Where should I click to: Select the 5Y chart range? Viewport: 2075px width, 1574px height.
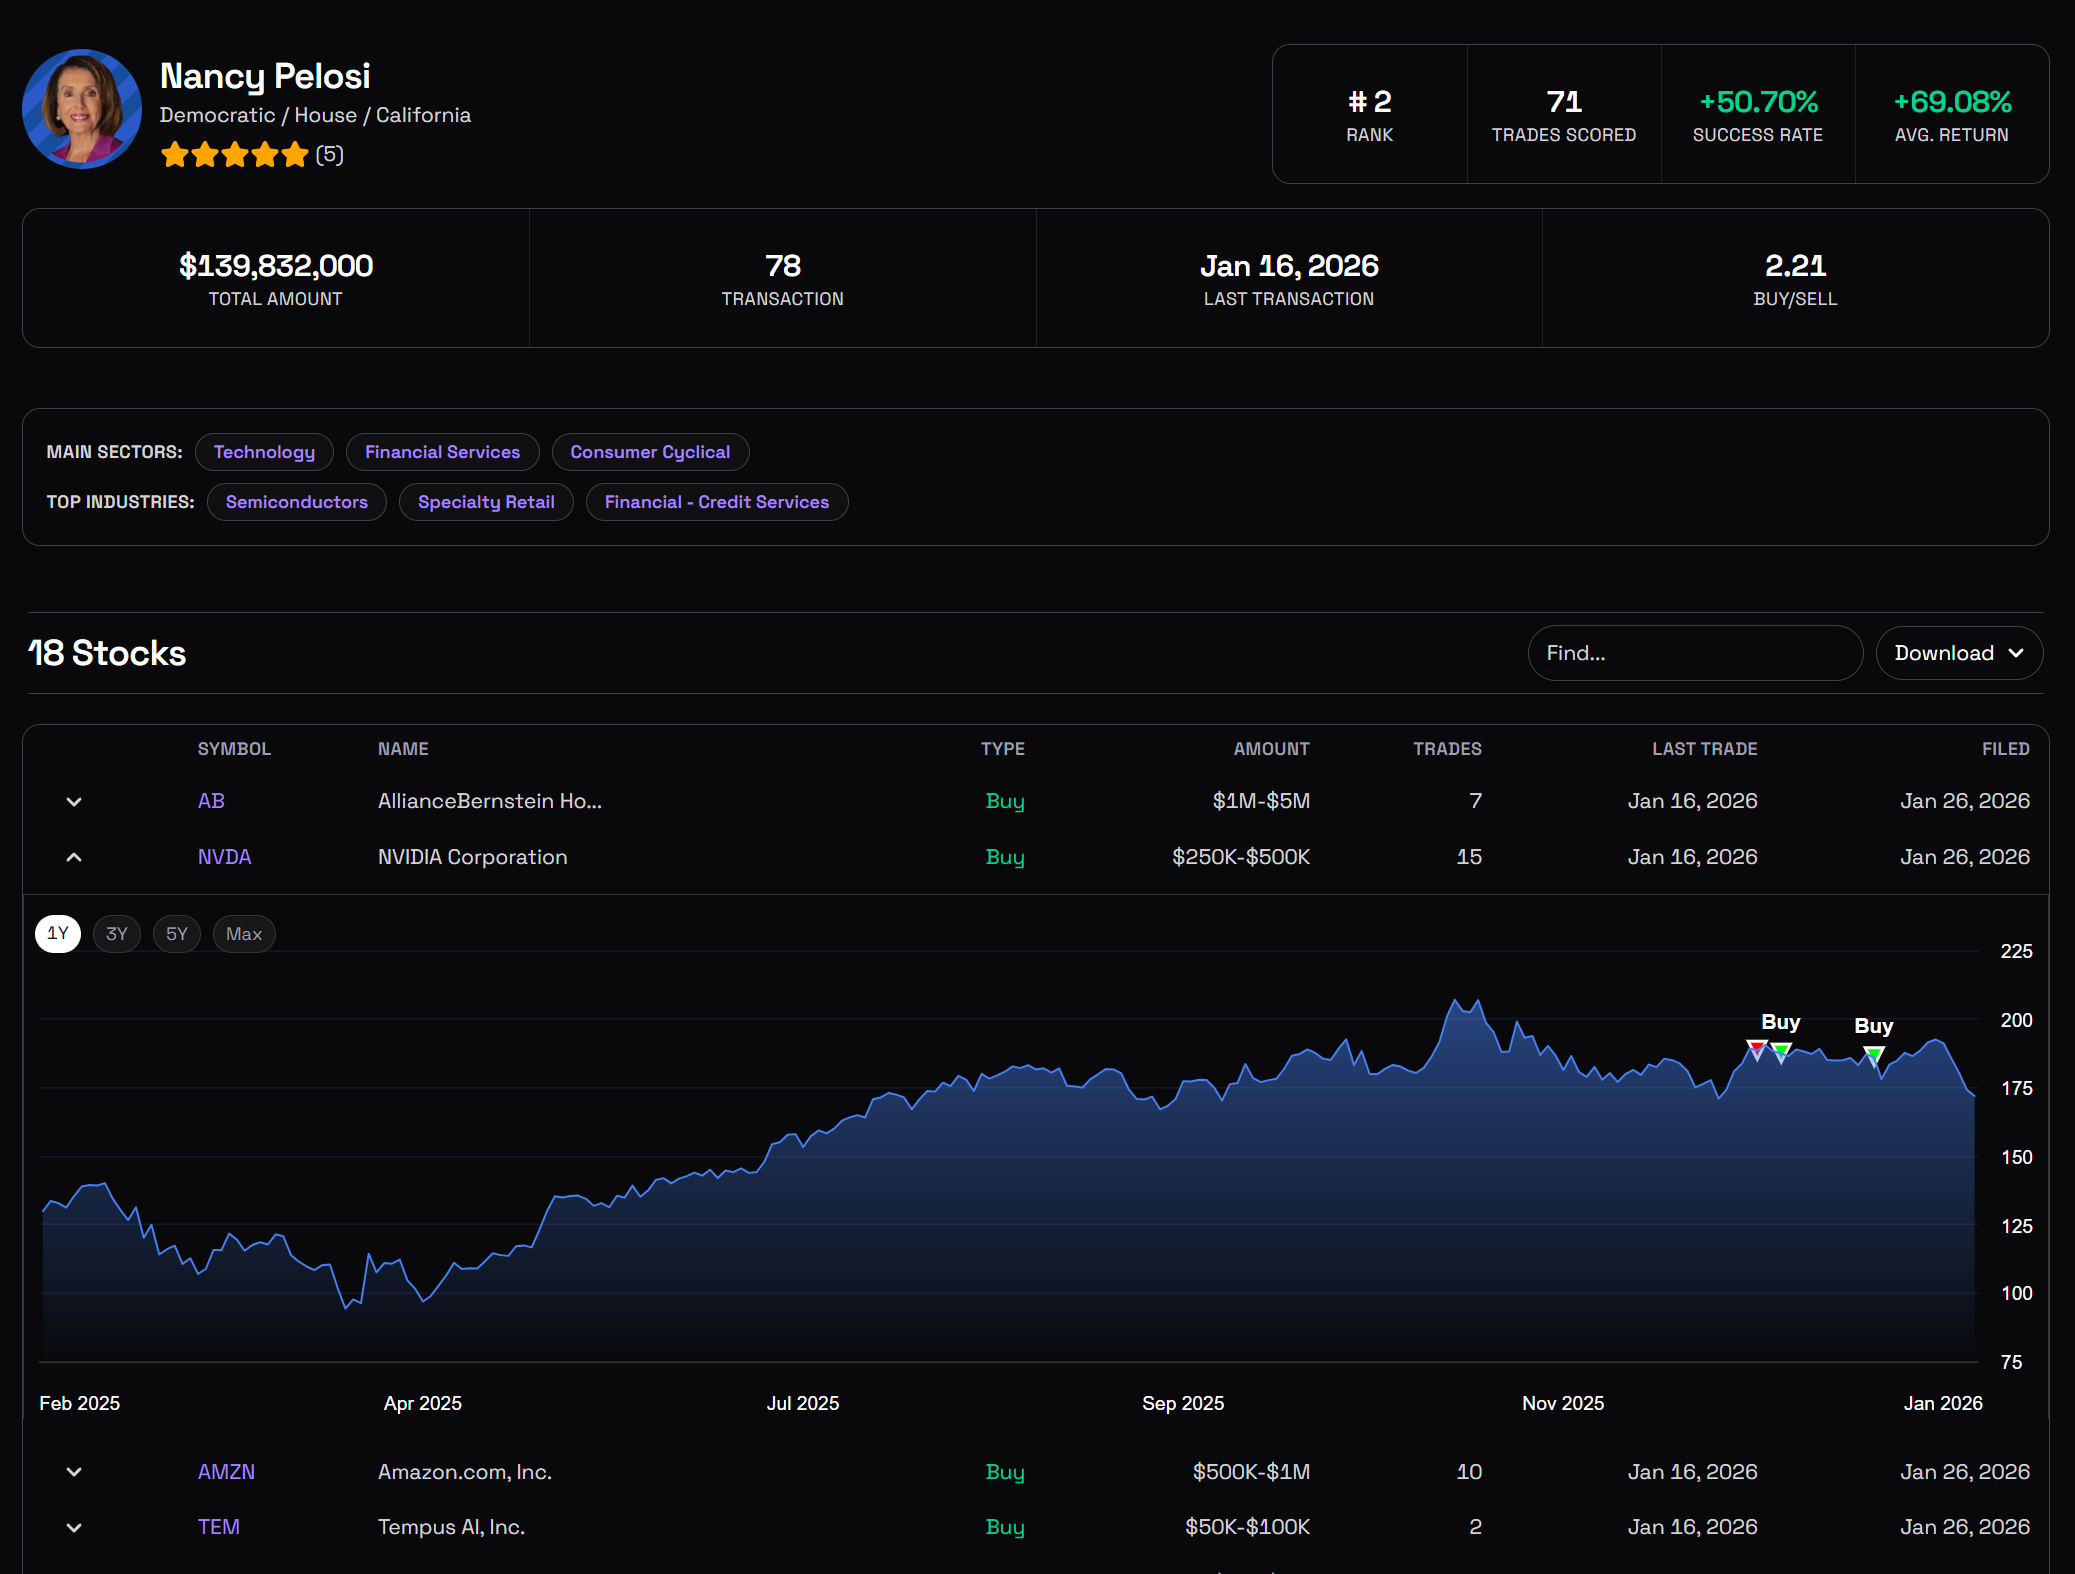tap(177, 934)
